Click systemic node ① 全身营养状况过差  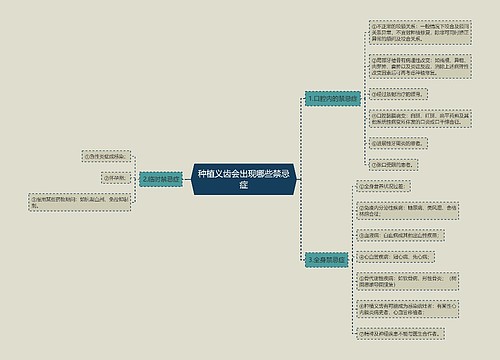(x=383, y=186)
